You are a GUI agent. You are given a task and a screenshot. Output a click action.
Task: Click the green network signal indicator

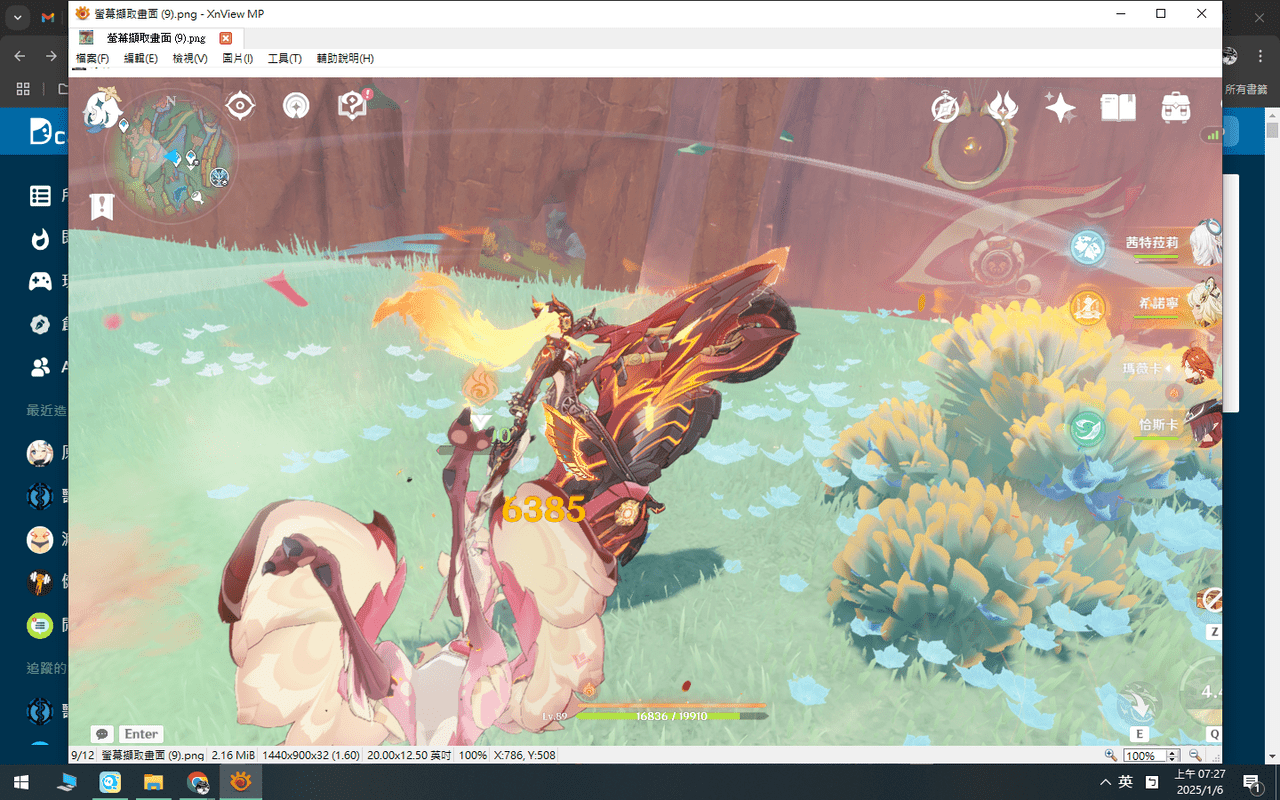[x=1214, y=134]
